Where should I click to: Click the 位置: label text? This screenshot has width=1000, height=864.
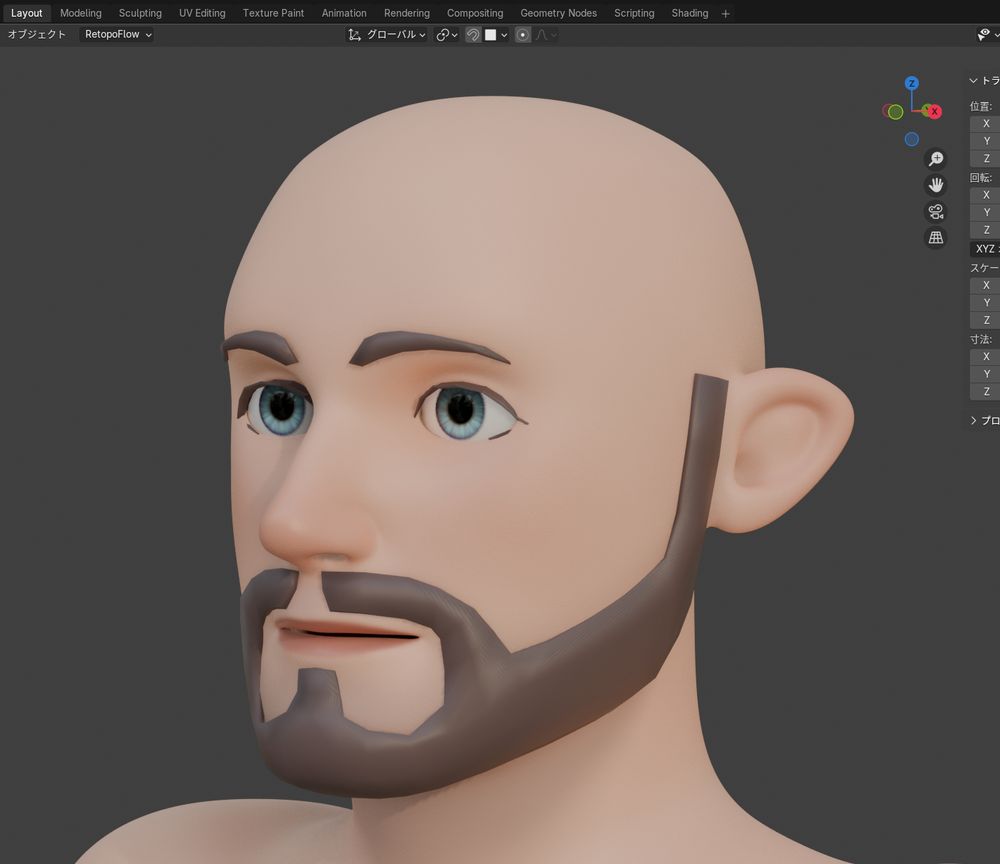tap(981, 106)
